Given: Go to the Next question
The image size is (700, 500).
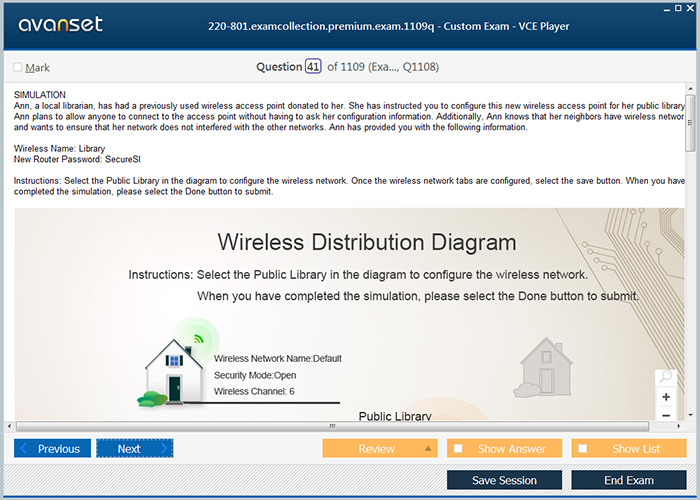Looking at the screenshot, I should click(x=134, y=449).
